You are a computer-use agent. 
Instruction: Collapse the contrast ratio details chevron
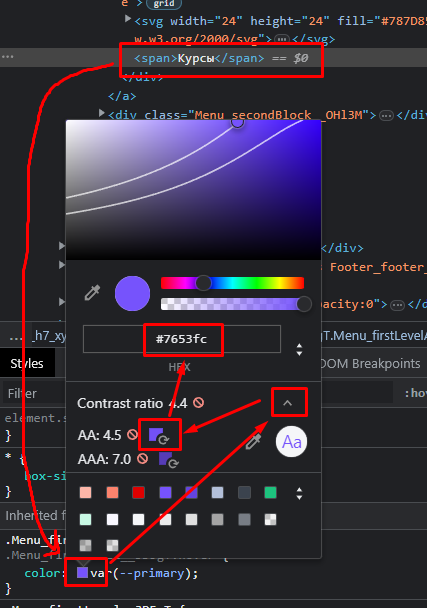coord(288,403)
